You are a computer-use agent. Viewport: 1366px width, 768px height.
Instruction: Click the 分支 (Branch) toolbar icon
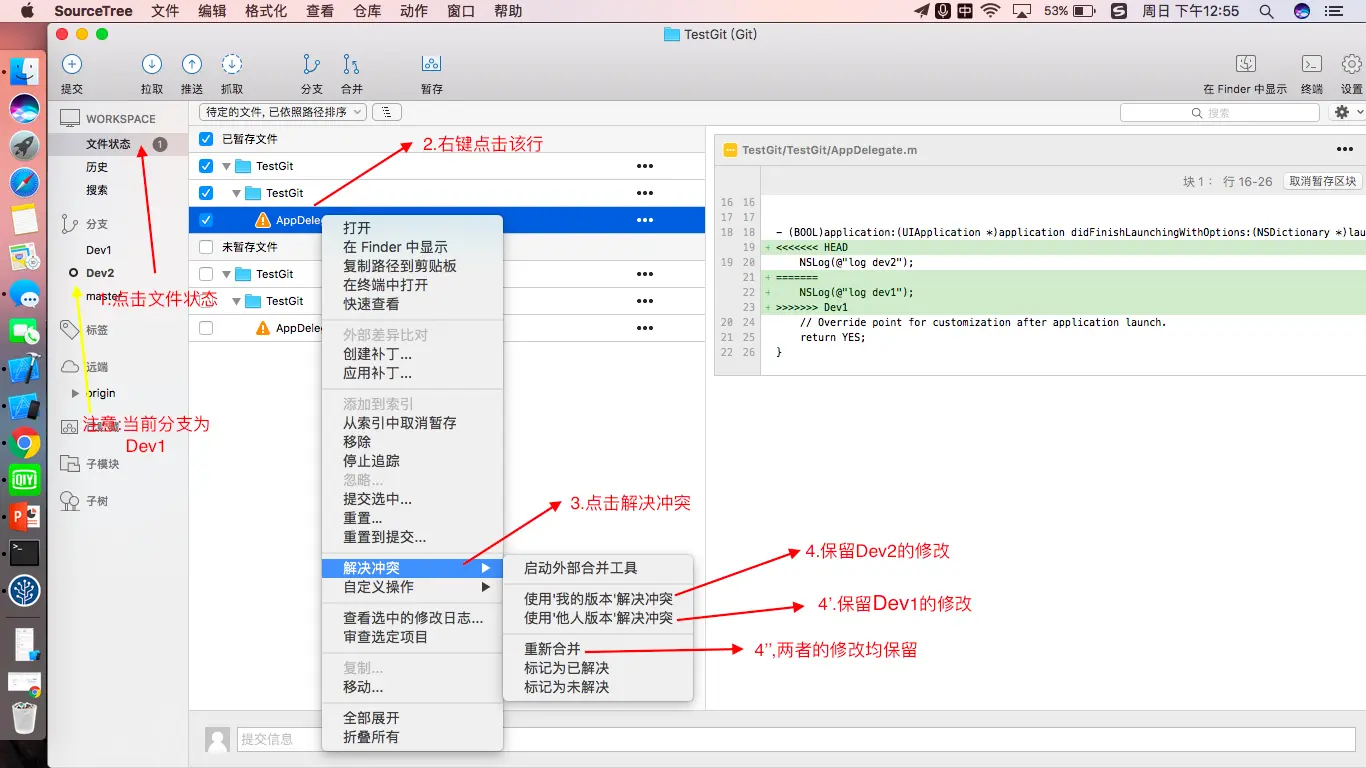[312, 64]
